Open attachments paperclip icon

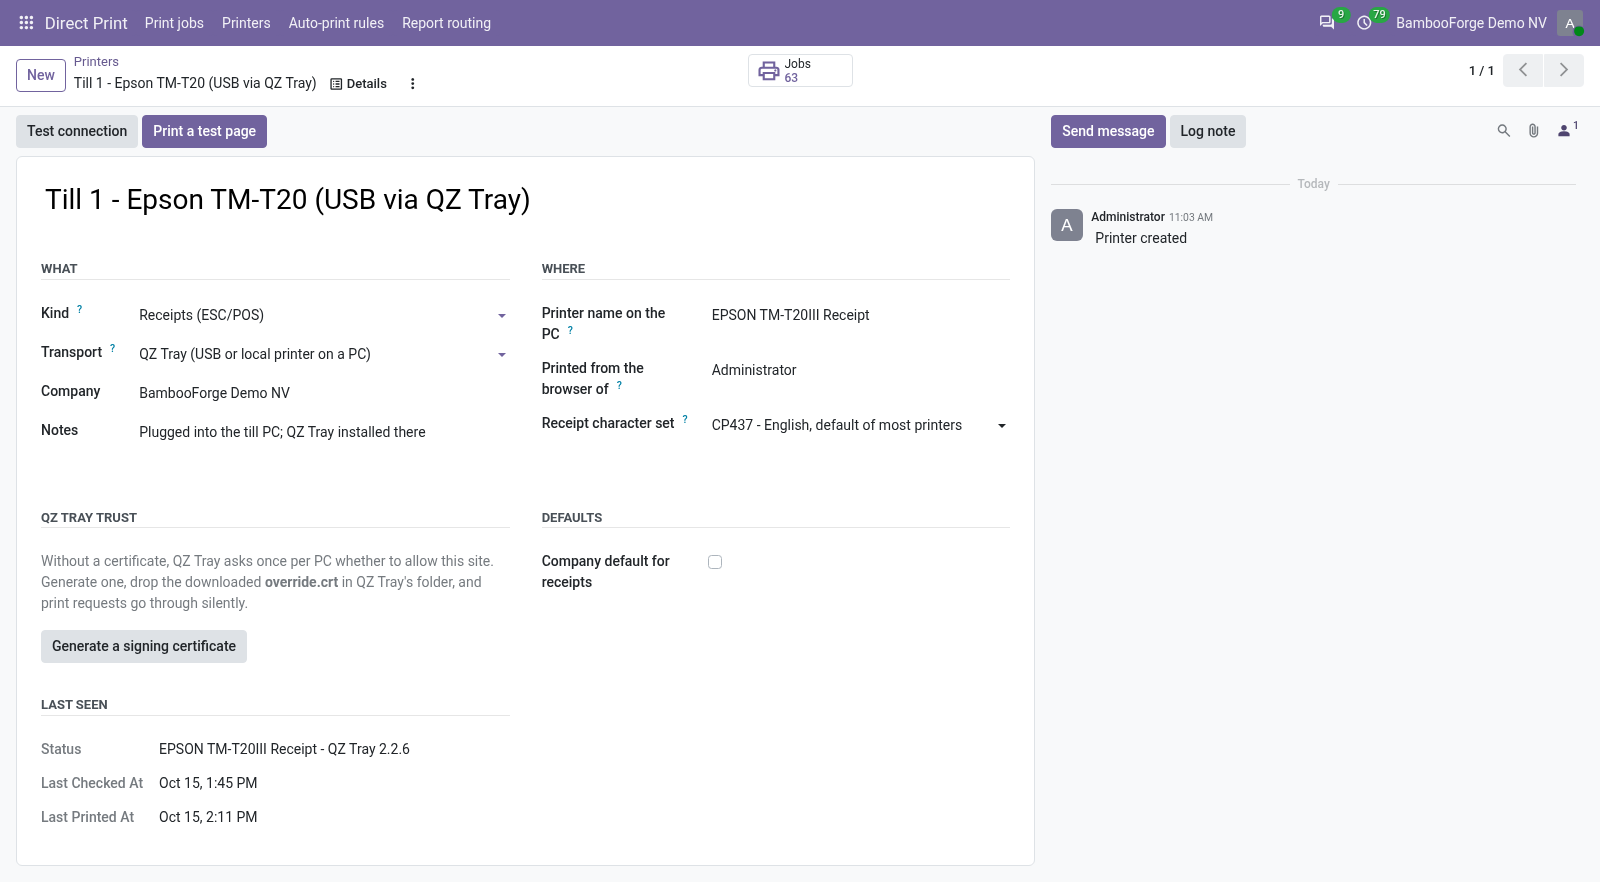(1533, 131)
